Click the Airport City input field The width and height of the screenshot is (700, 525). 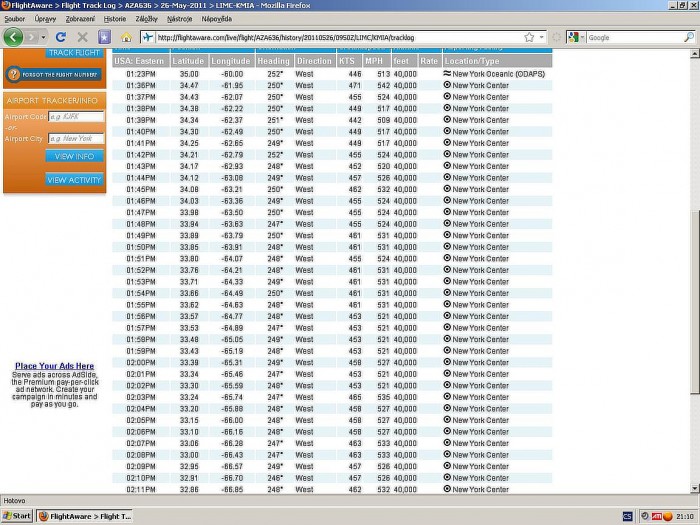76,138
